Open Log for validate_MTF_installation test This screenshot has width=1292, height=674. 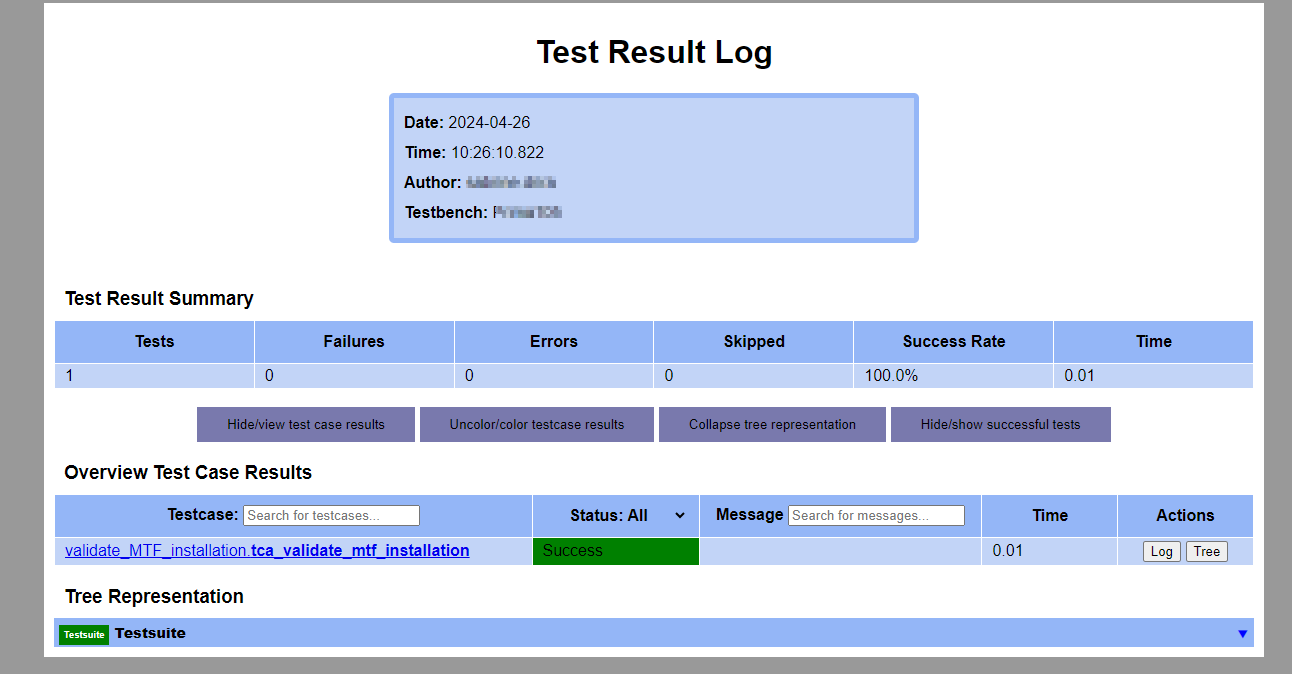pyautogui.click(x=1161, y=551)
